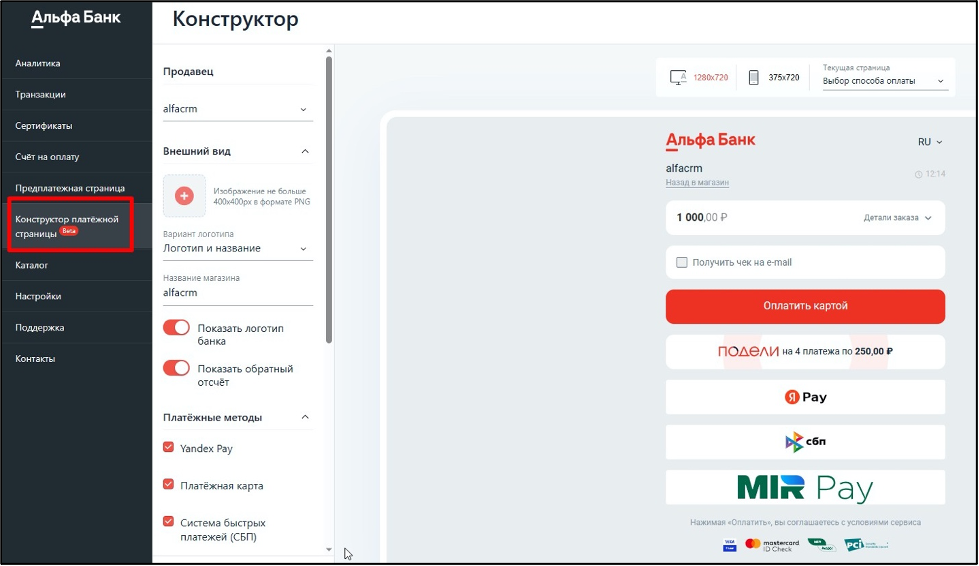Click the PCI DSS badge icon

point(866,545)
